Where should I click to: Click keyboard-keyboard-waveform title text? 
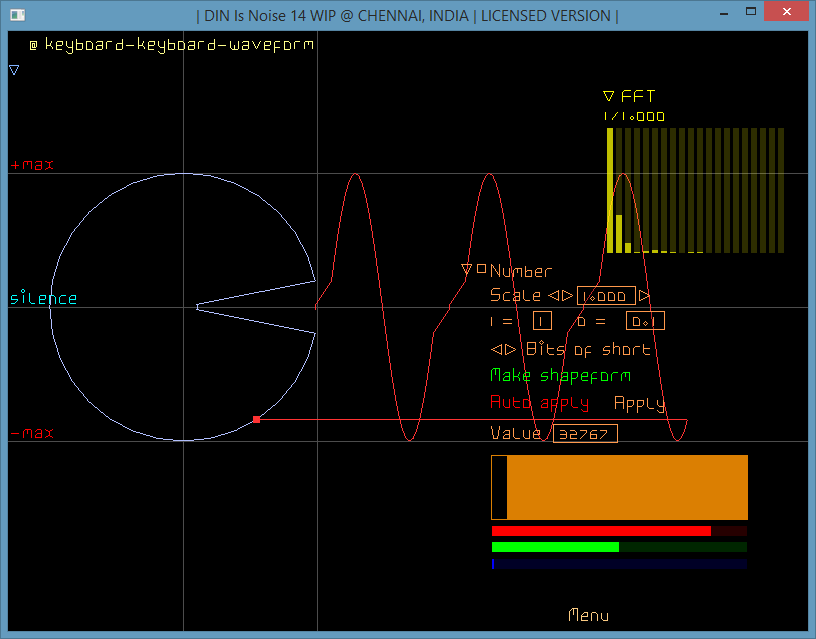pyautogui.click(x=179, y=45)
